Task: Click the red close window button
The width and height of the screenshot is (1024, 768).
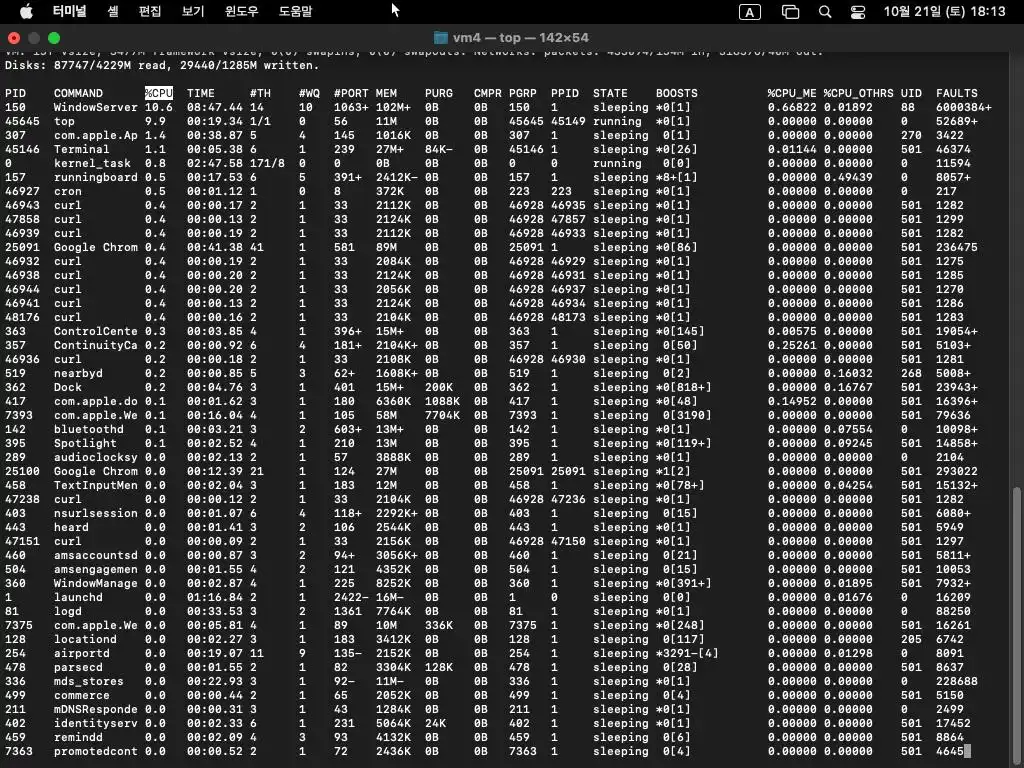Action: tap(14, 38)
